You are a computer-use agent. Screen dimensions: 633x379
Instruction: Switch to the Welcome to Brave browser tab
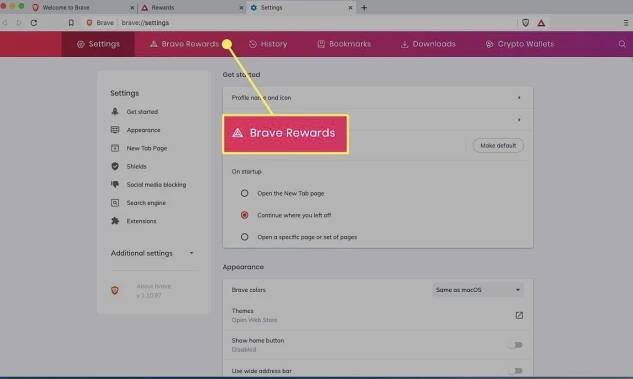pyautogui.click(x=83, y=8)
